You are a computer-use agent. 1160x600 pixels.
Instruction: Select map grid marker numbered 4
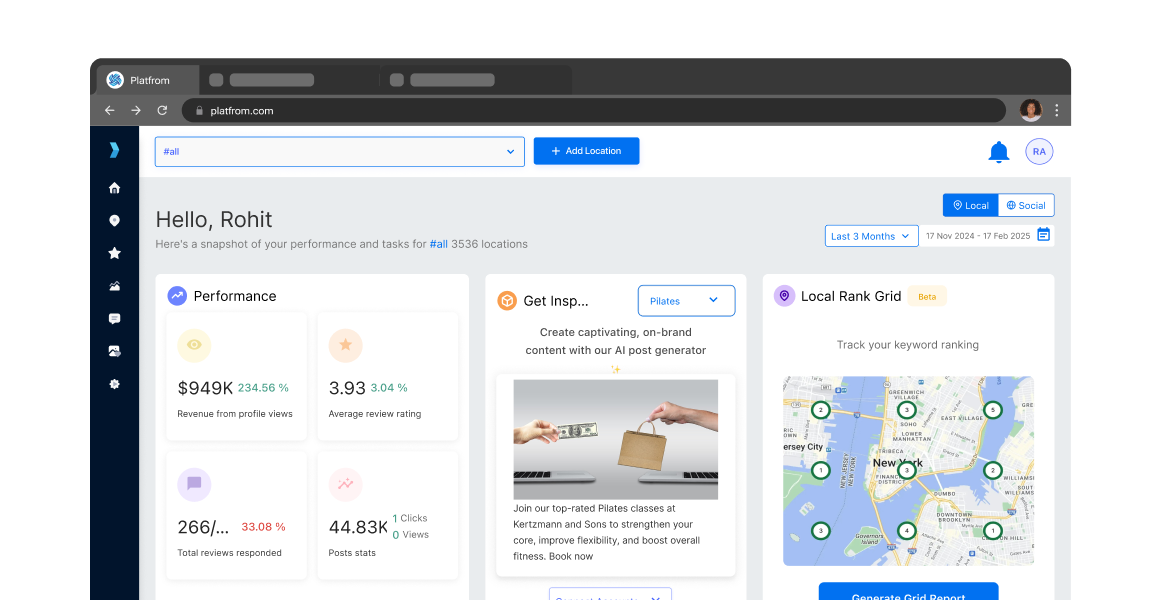(x=906, y=530)
